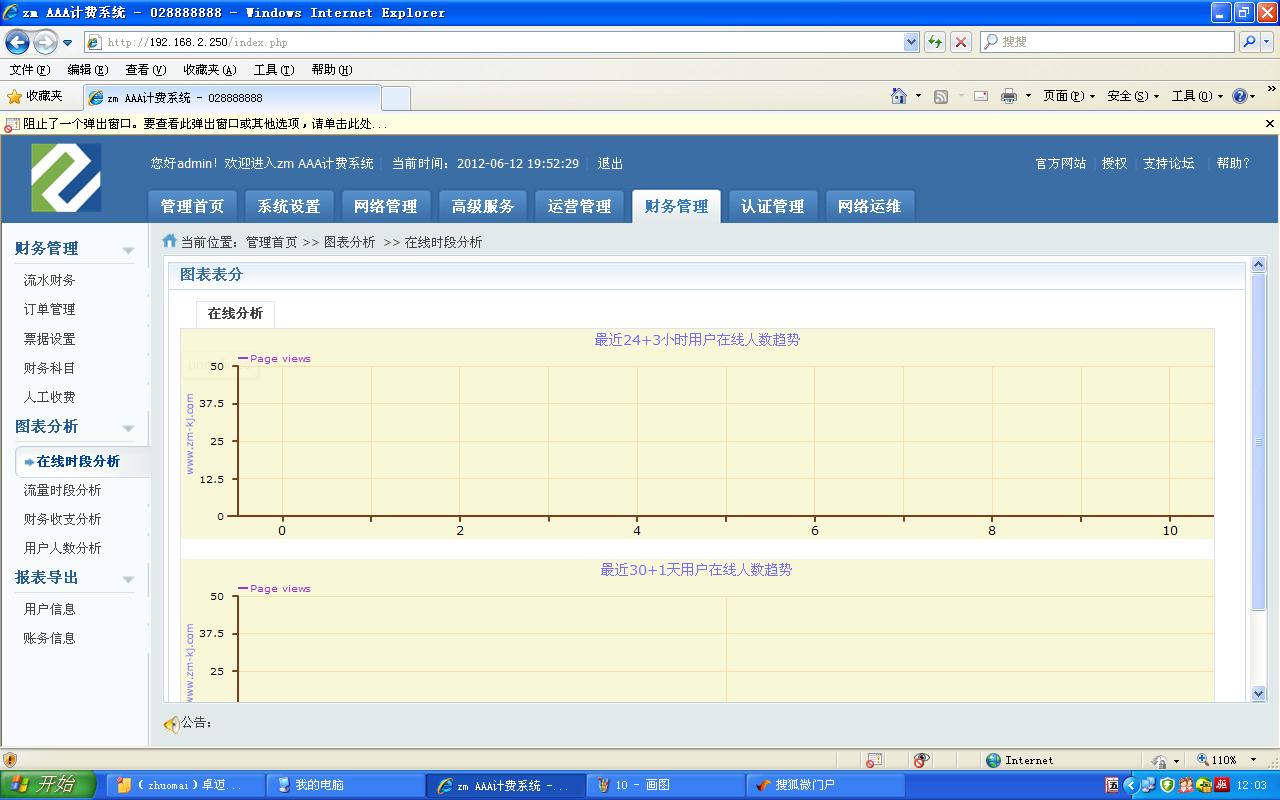Click the address bar URL field
Image resolution: width=1280 pixels, height=800 pixels.
pyautogui.click(x=500, y=42)
